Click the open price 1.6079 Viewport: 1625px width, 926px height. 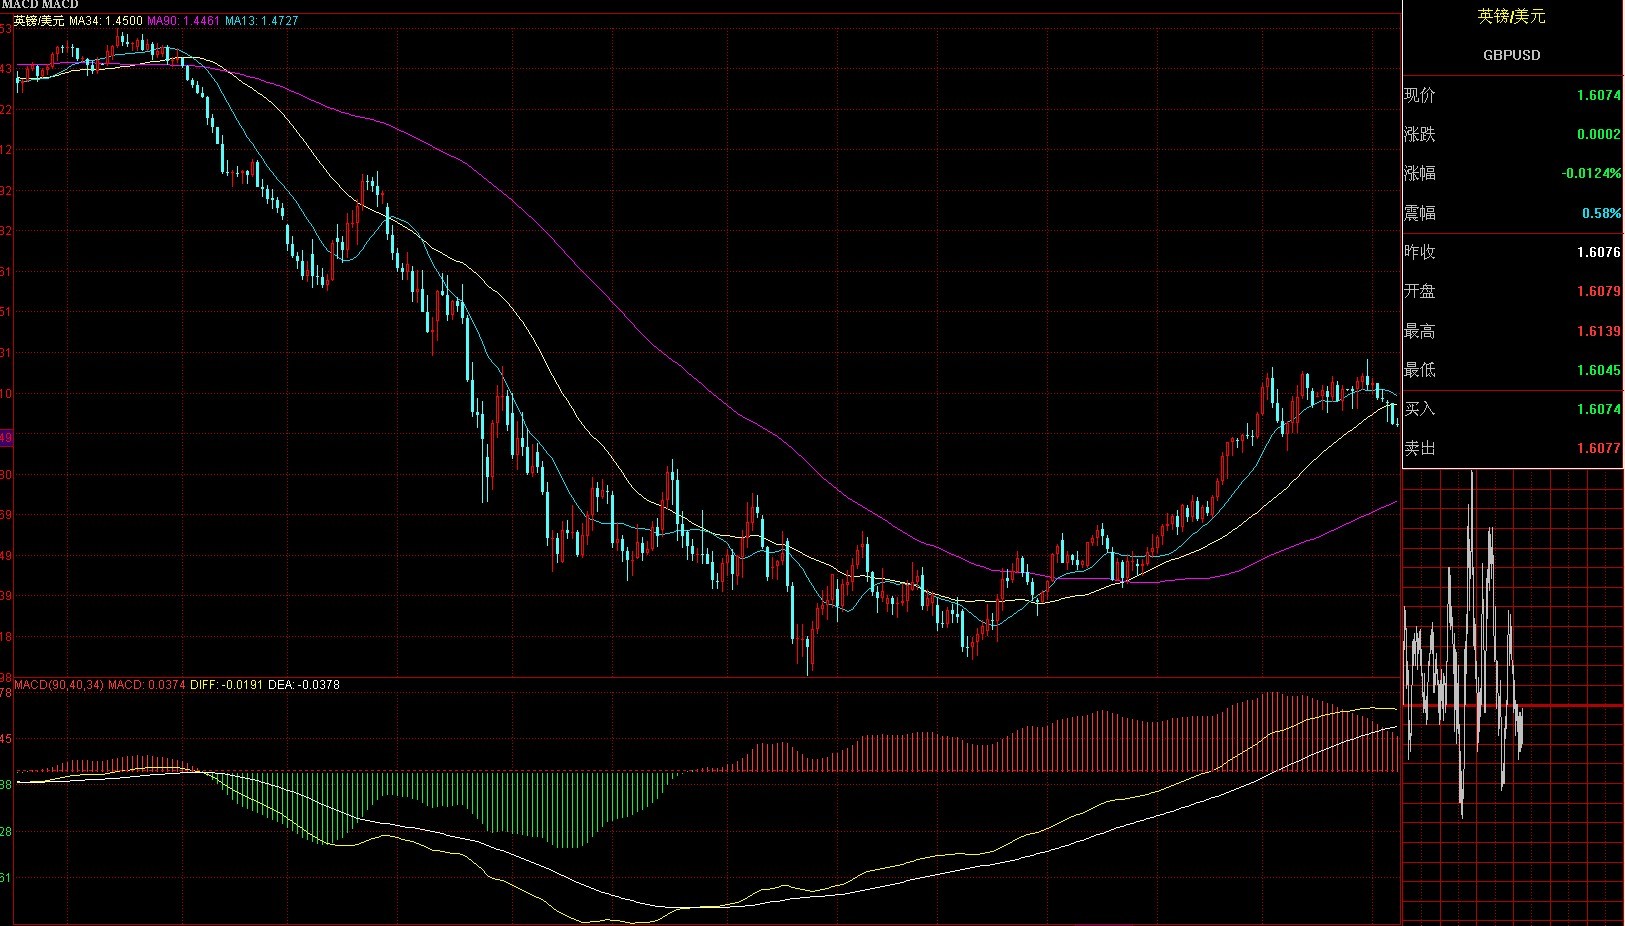pyautogui.click(x=1598, y=291)
